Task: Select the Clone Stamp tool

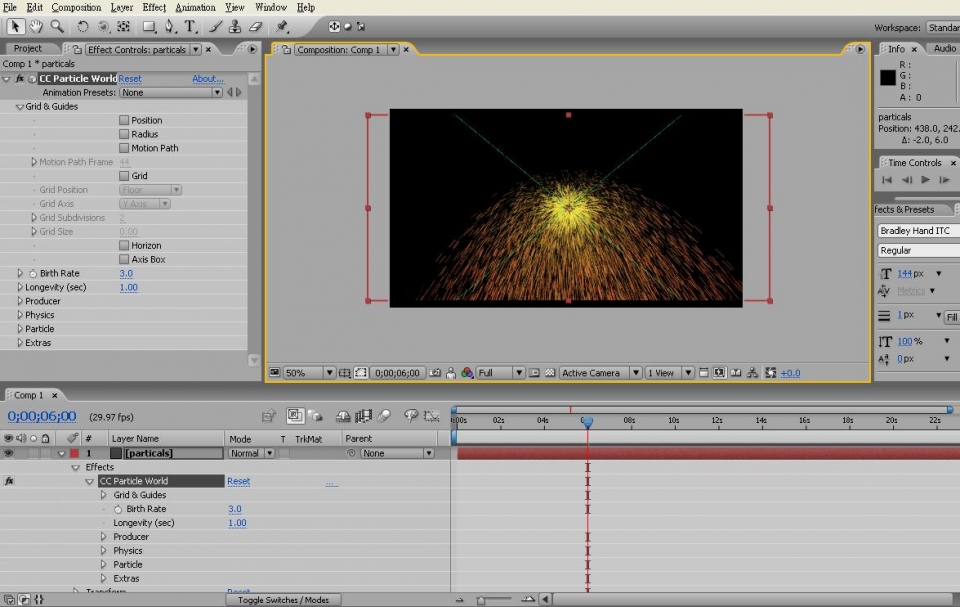Action: pyautogui.click(x=235, y=26)
